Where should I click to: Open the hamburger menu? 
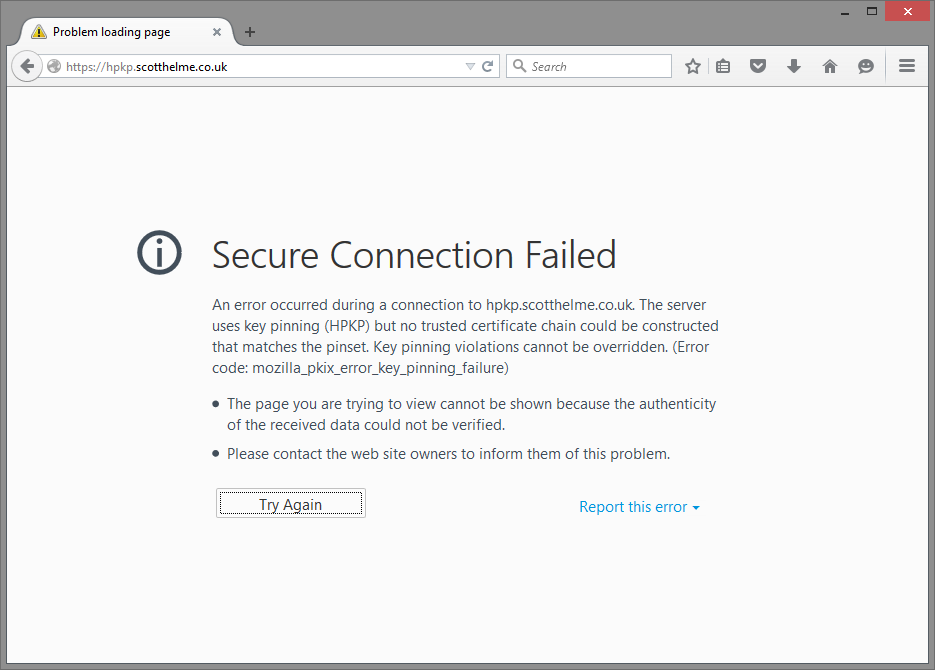point(906,66)
